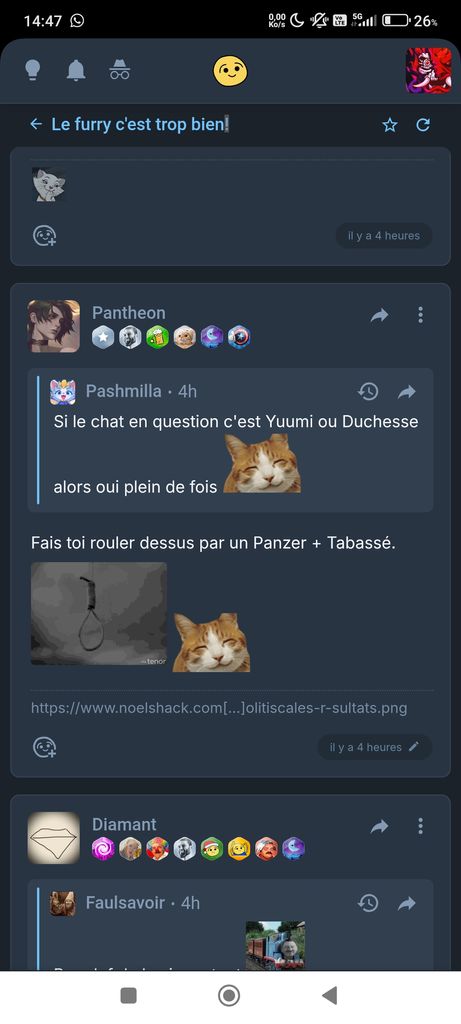View the noose GIF image
The width and height of the screenshot is (461, 1024).
99,614
